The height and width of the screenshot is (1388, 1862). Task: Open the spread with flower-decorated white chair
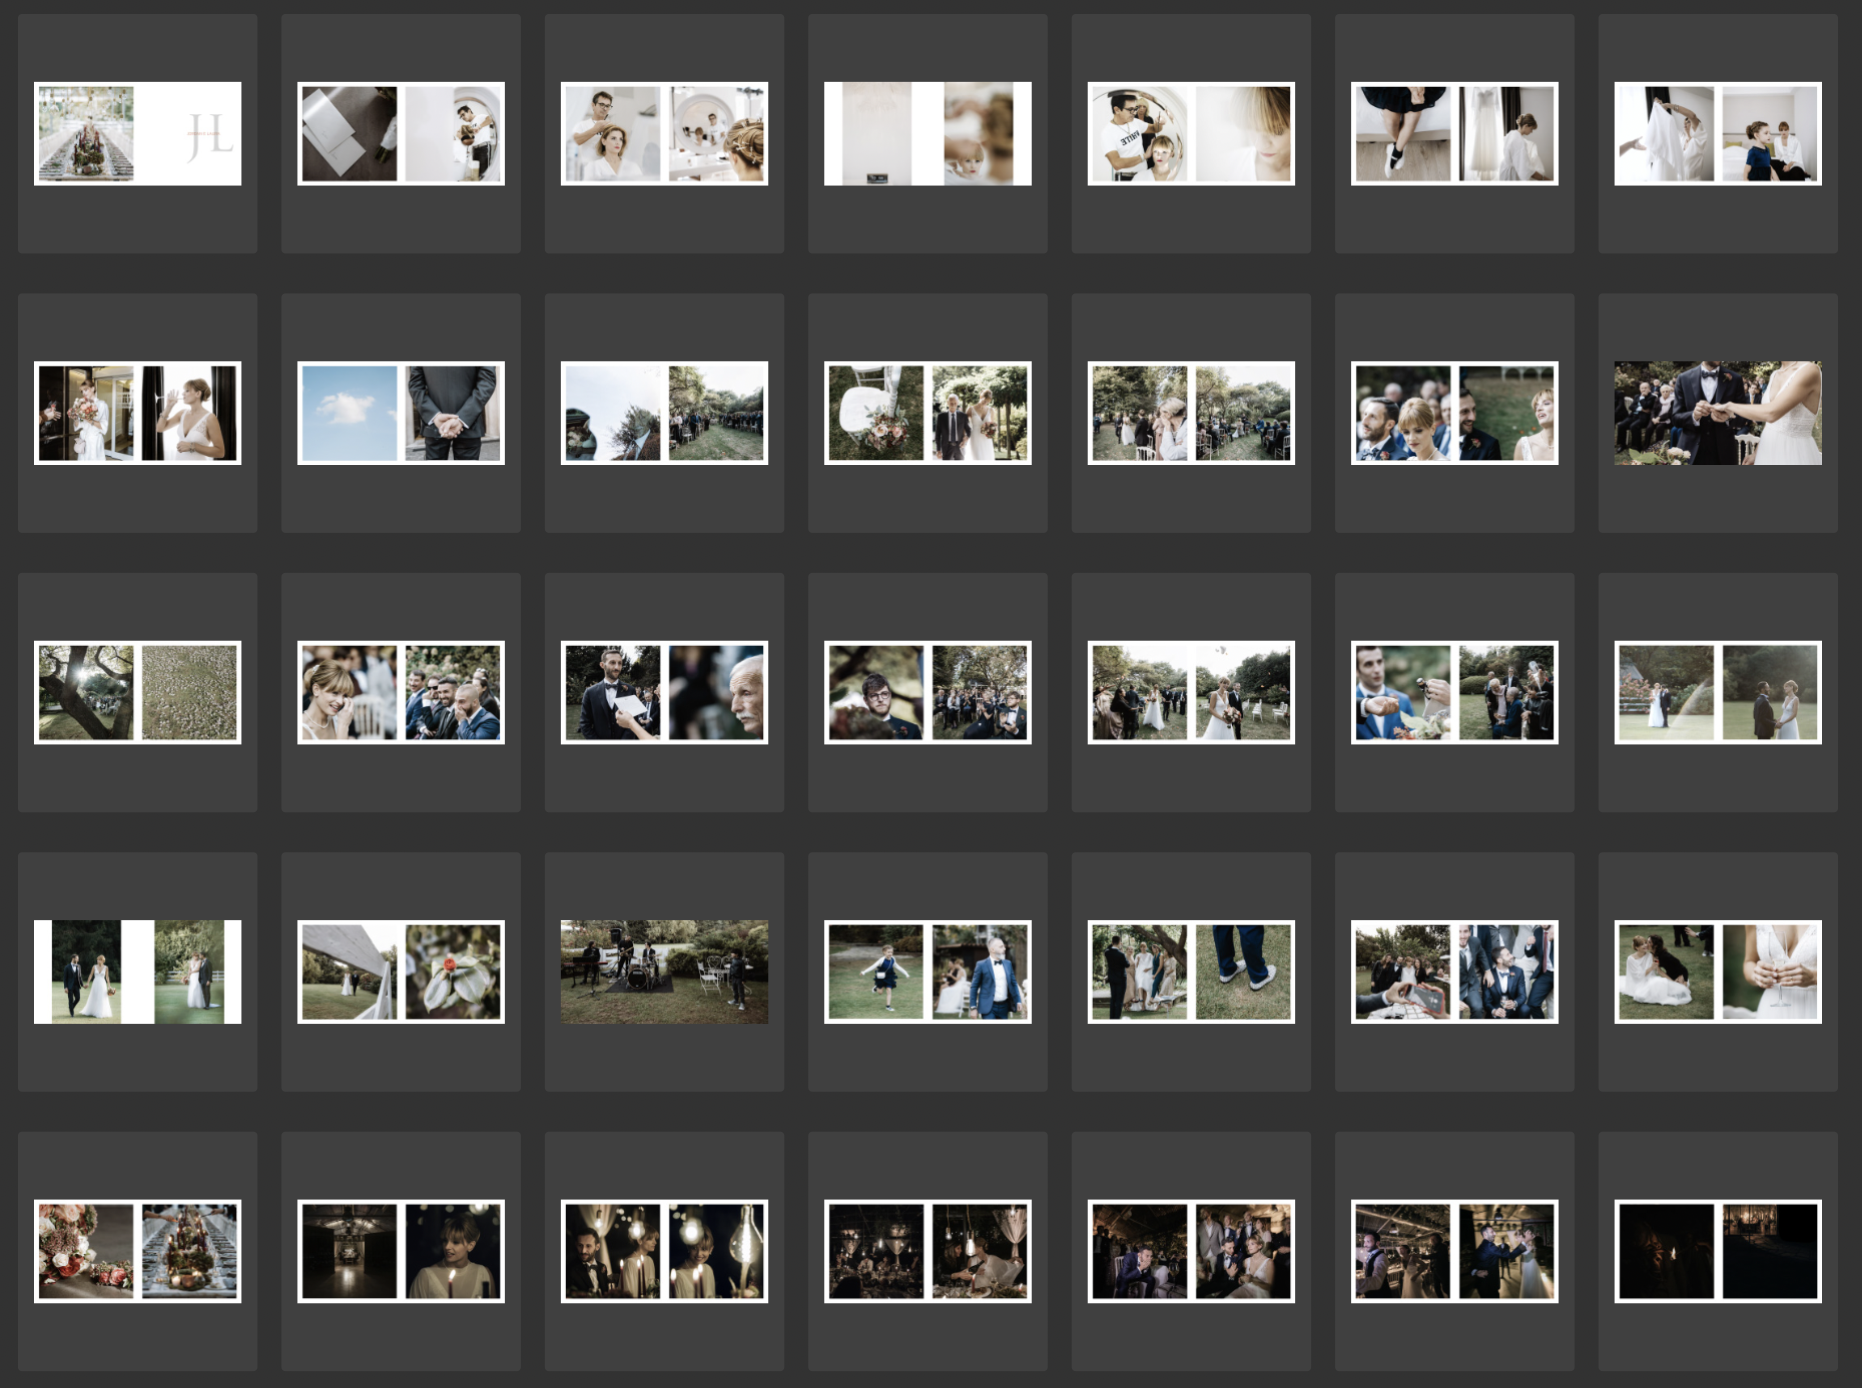click(x=927, y=413)
